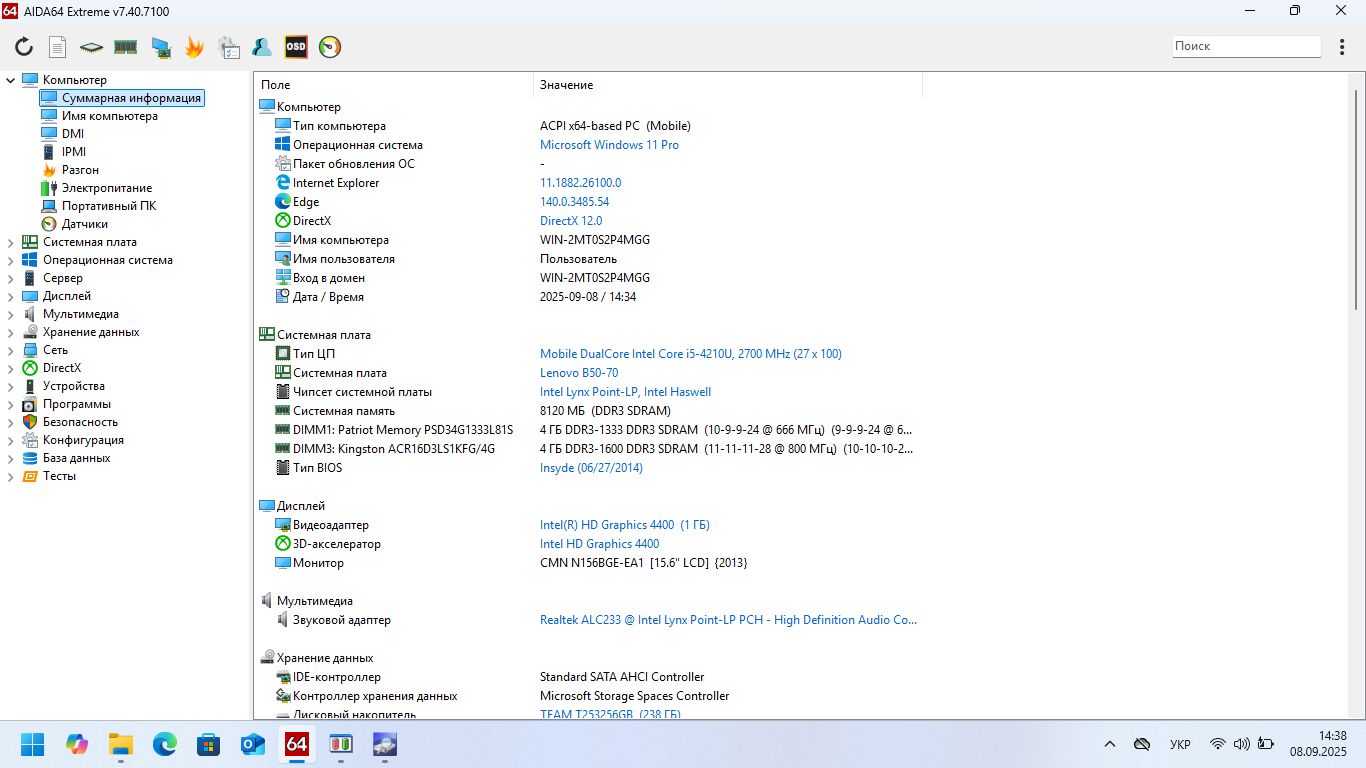Image resolution: width=1366 pixels, height=768 pixels.
Task: Open File Explorer from the taskbar
Action: [x=121, y=744]
